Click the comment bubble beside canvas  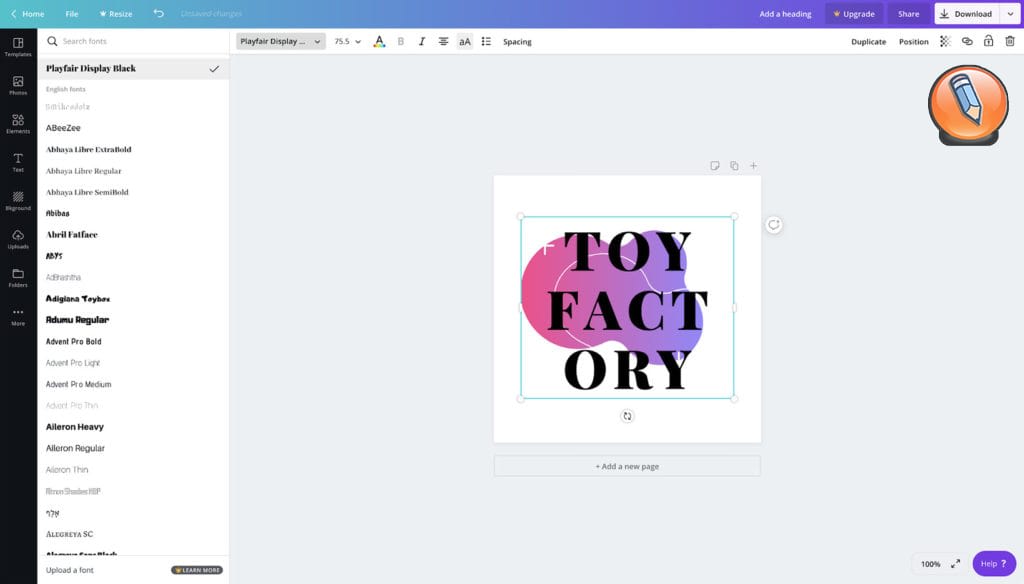pyautogui.click(x=773, y=225)
